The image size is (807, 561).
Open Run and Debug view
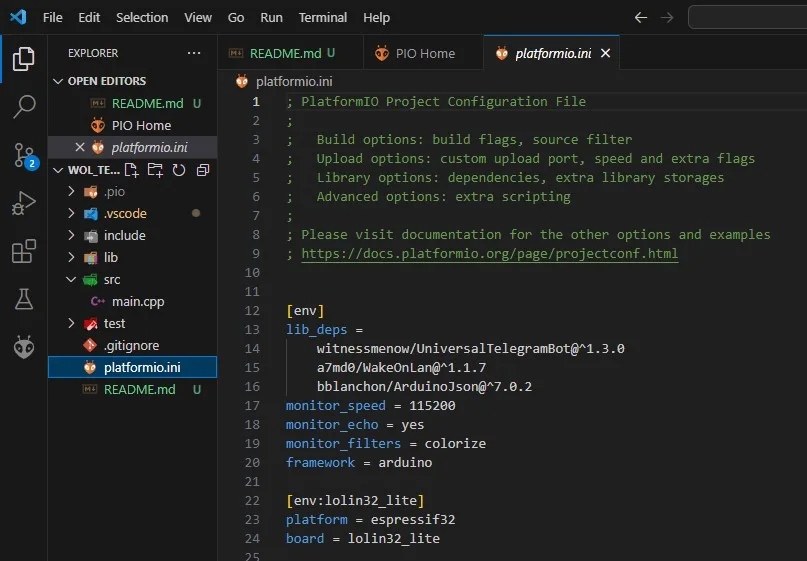[x=24, y=203]
